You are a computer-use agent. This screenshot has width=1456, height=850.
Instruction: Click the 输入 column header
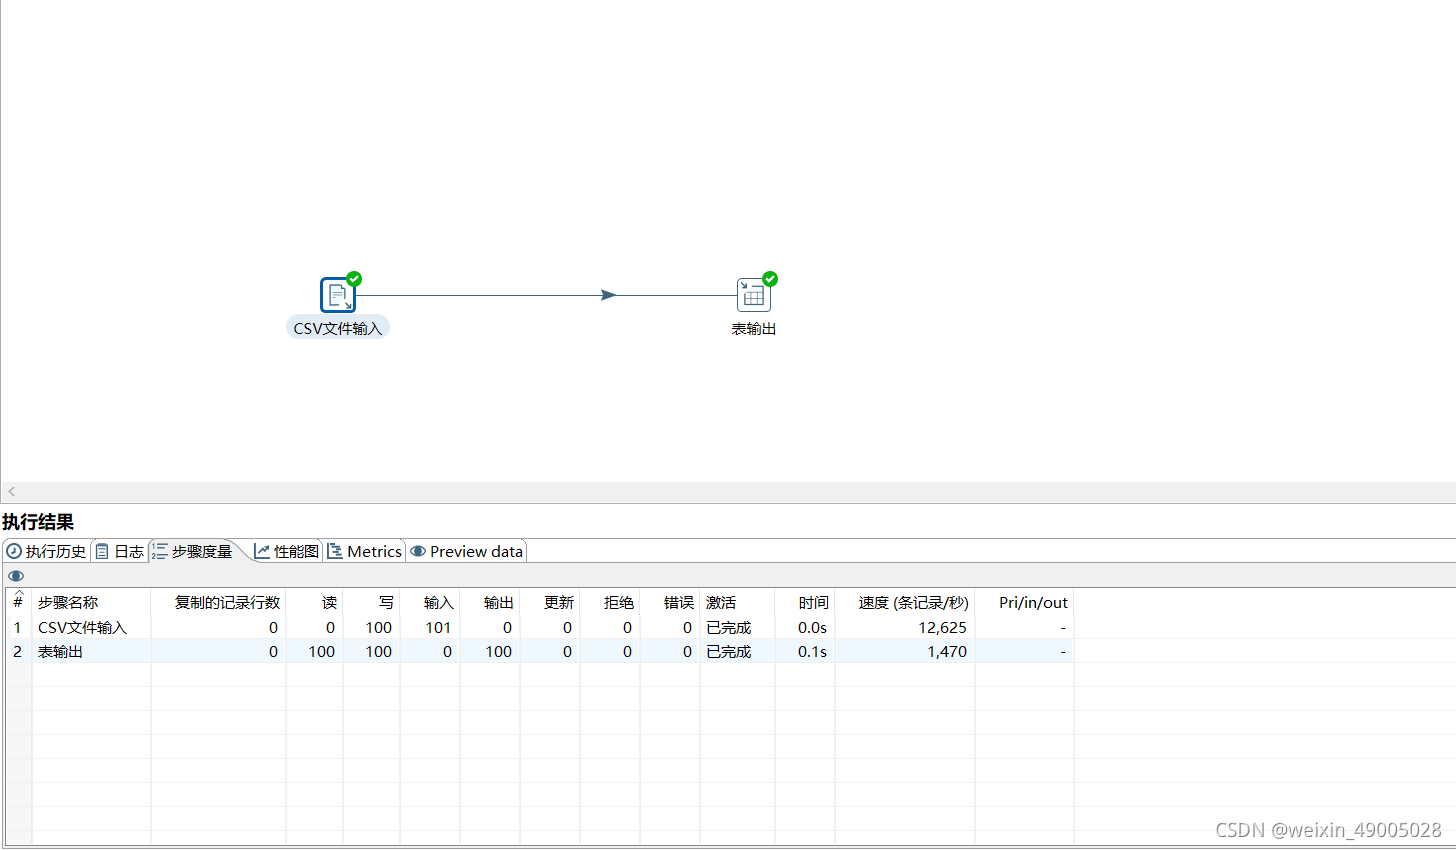click(x=430, y=602)
